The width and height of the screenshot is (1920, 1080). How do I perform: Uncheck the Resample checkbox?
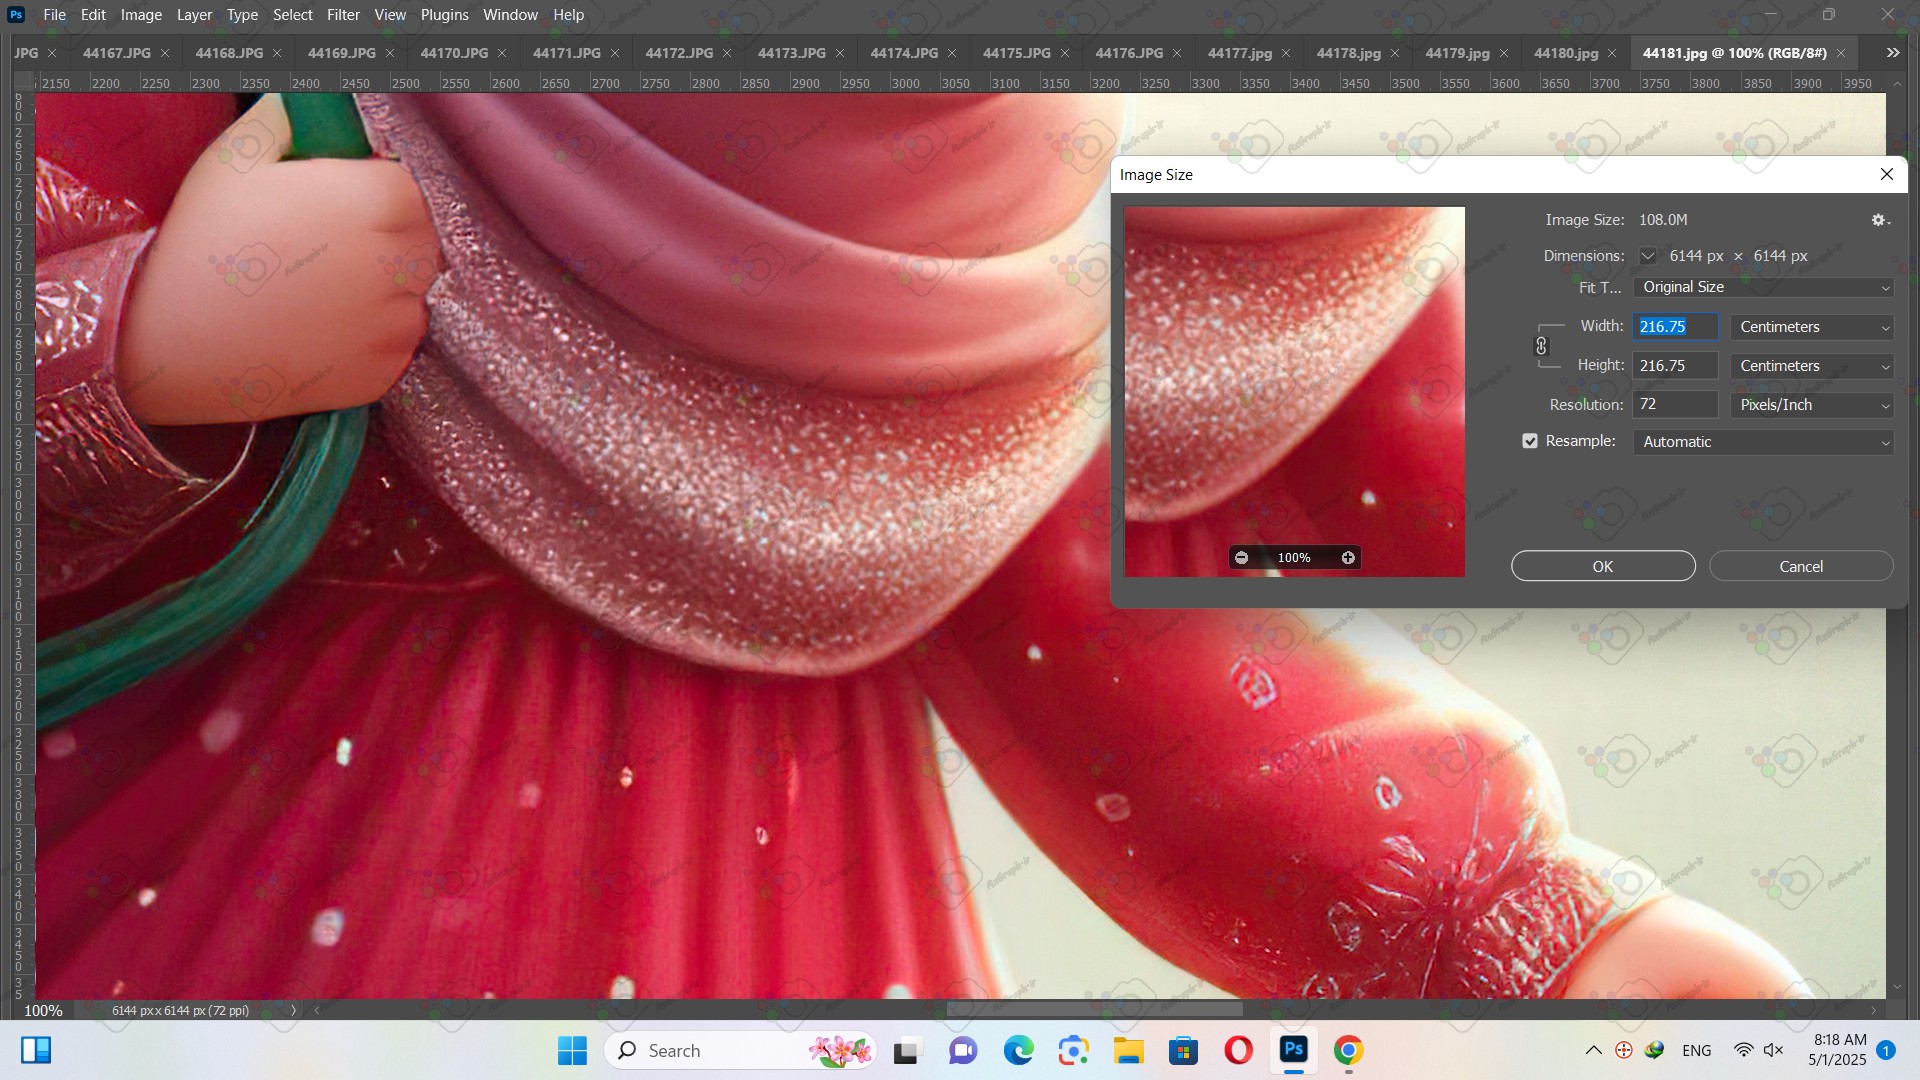[1529, 441]
